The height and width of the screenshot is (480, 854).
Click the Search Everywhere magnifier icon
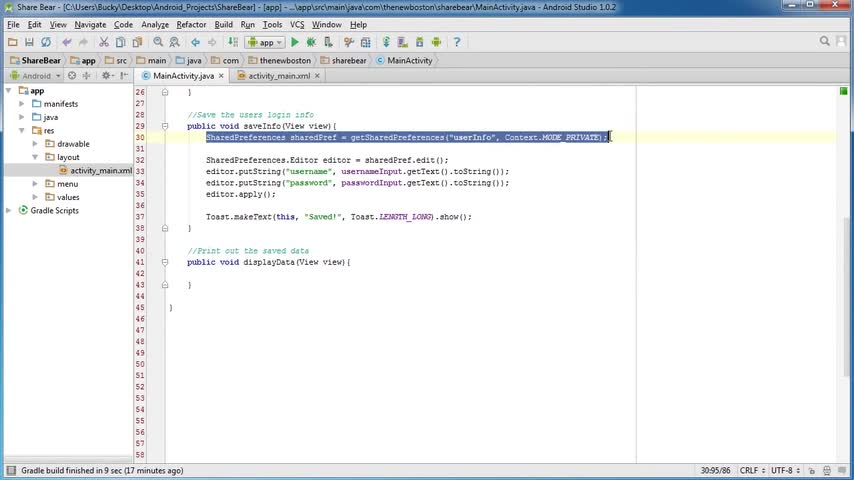coord(825,42)
